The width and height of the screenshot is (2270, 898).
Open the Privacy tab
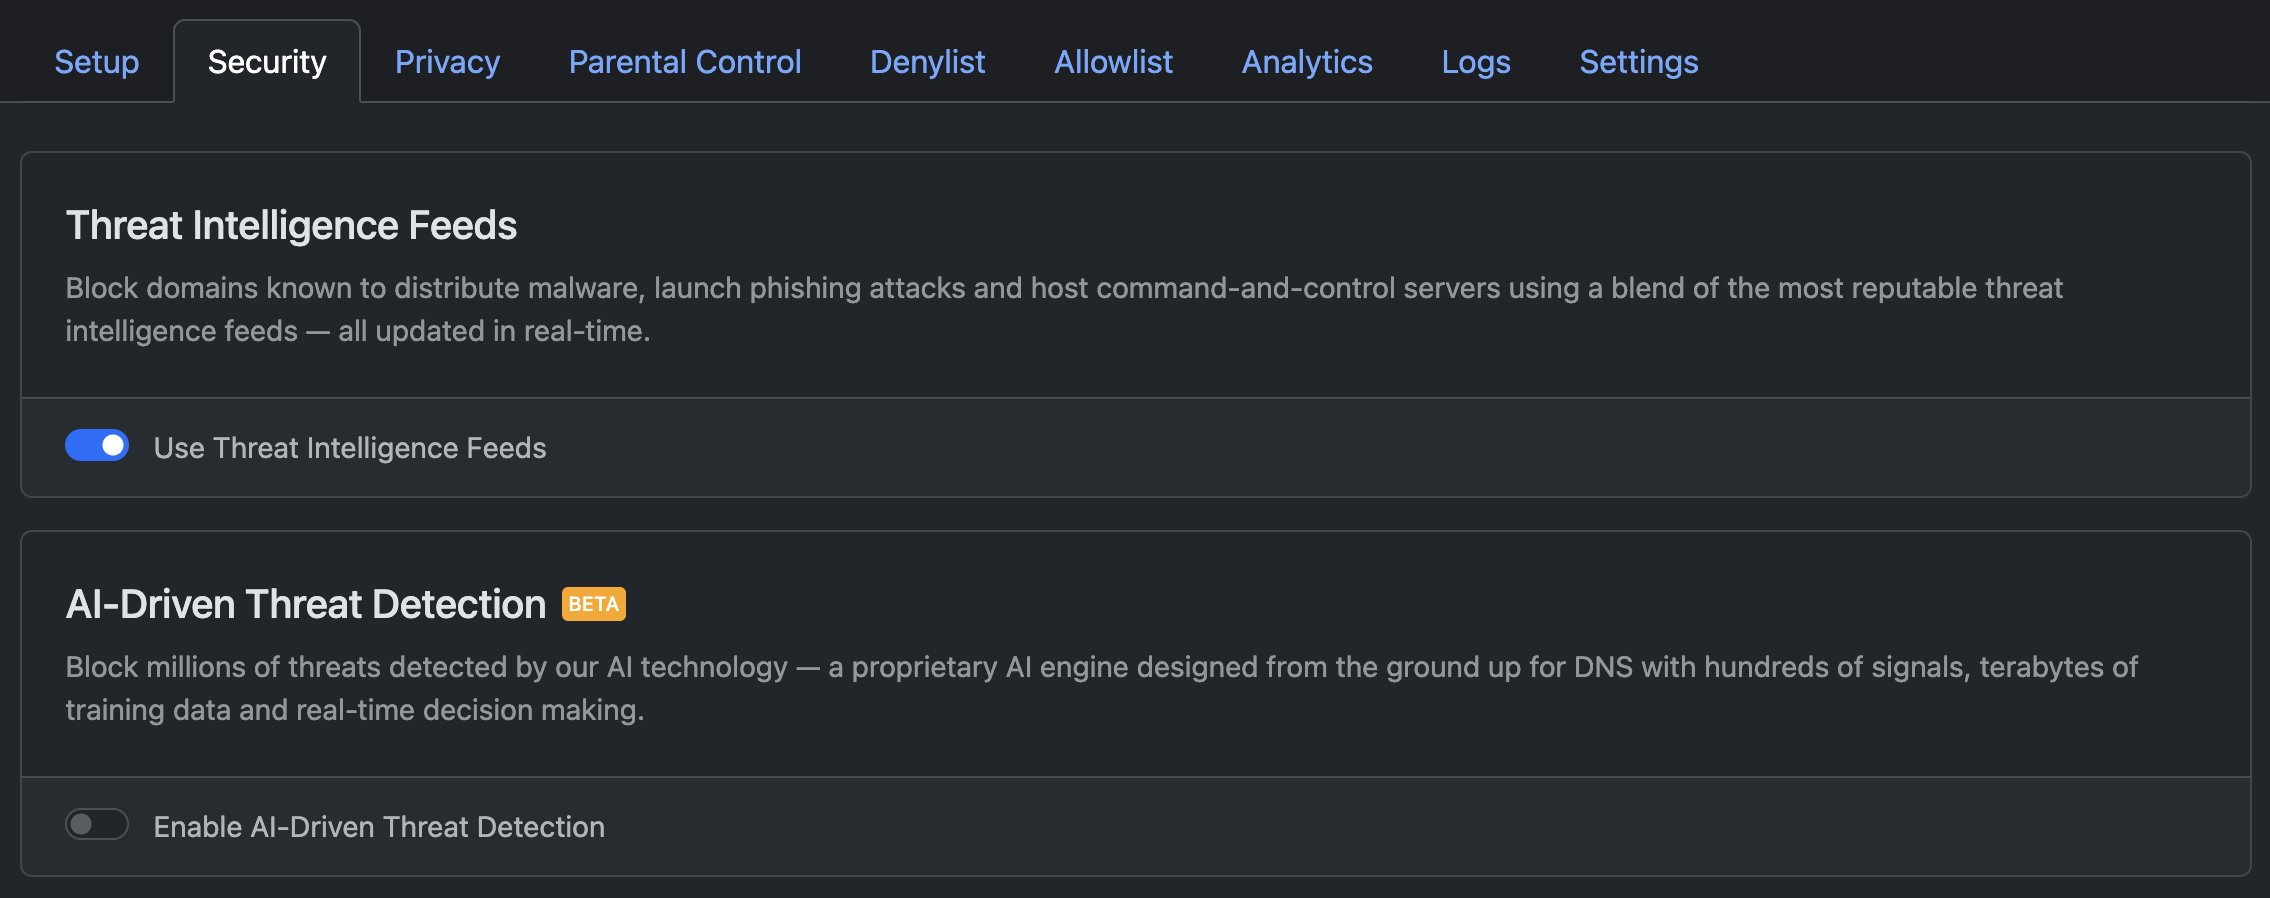click(x=447, y=61)
